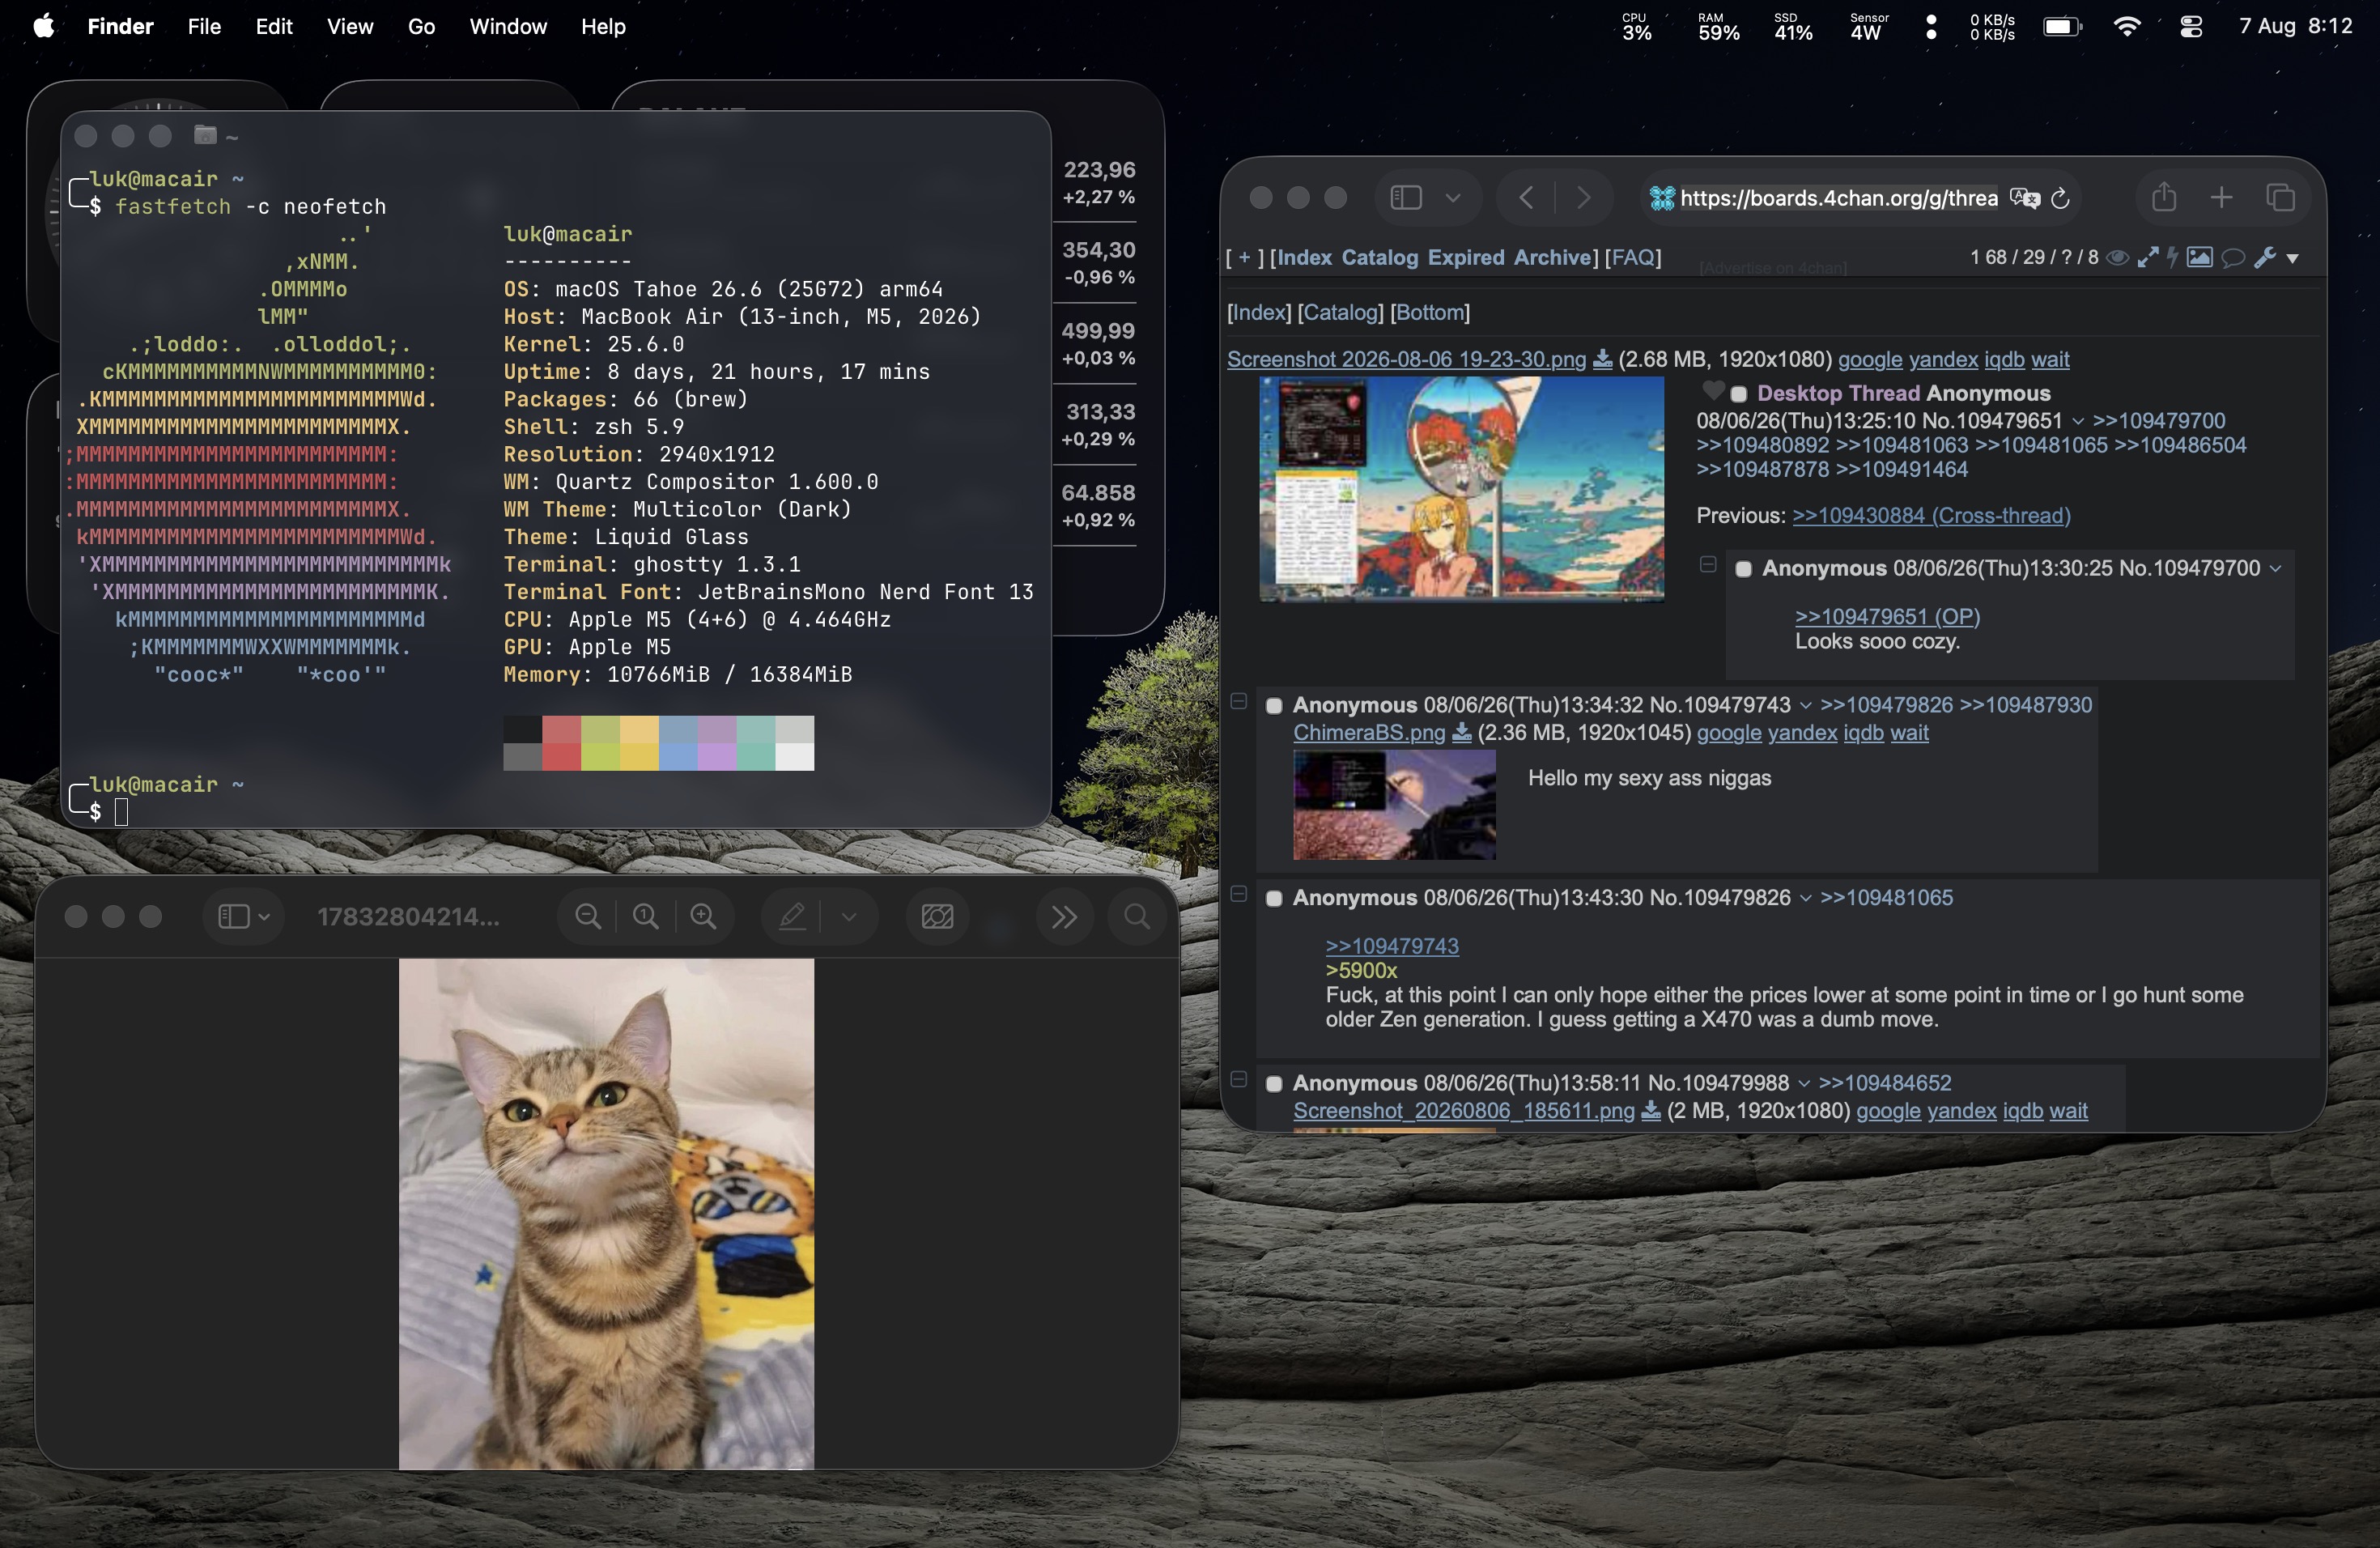Viewport: 2380px width, 1548px height.
Task: Follow the >>109479651 (OP) quote link
Action: coord(1888,616)
